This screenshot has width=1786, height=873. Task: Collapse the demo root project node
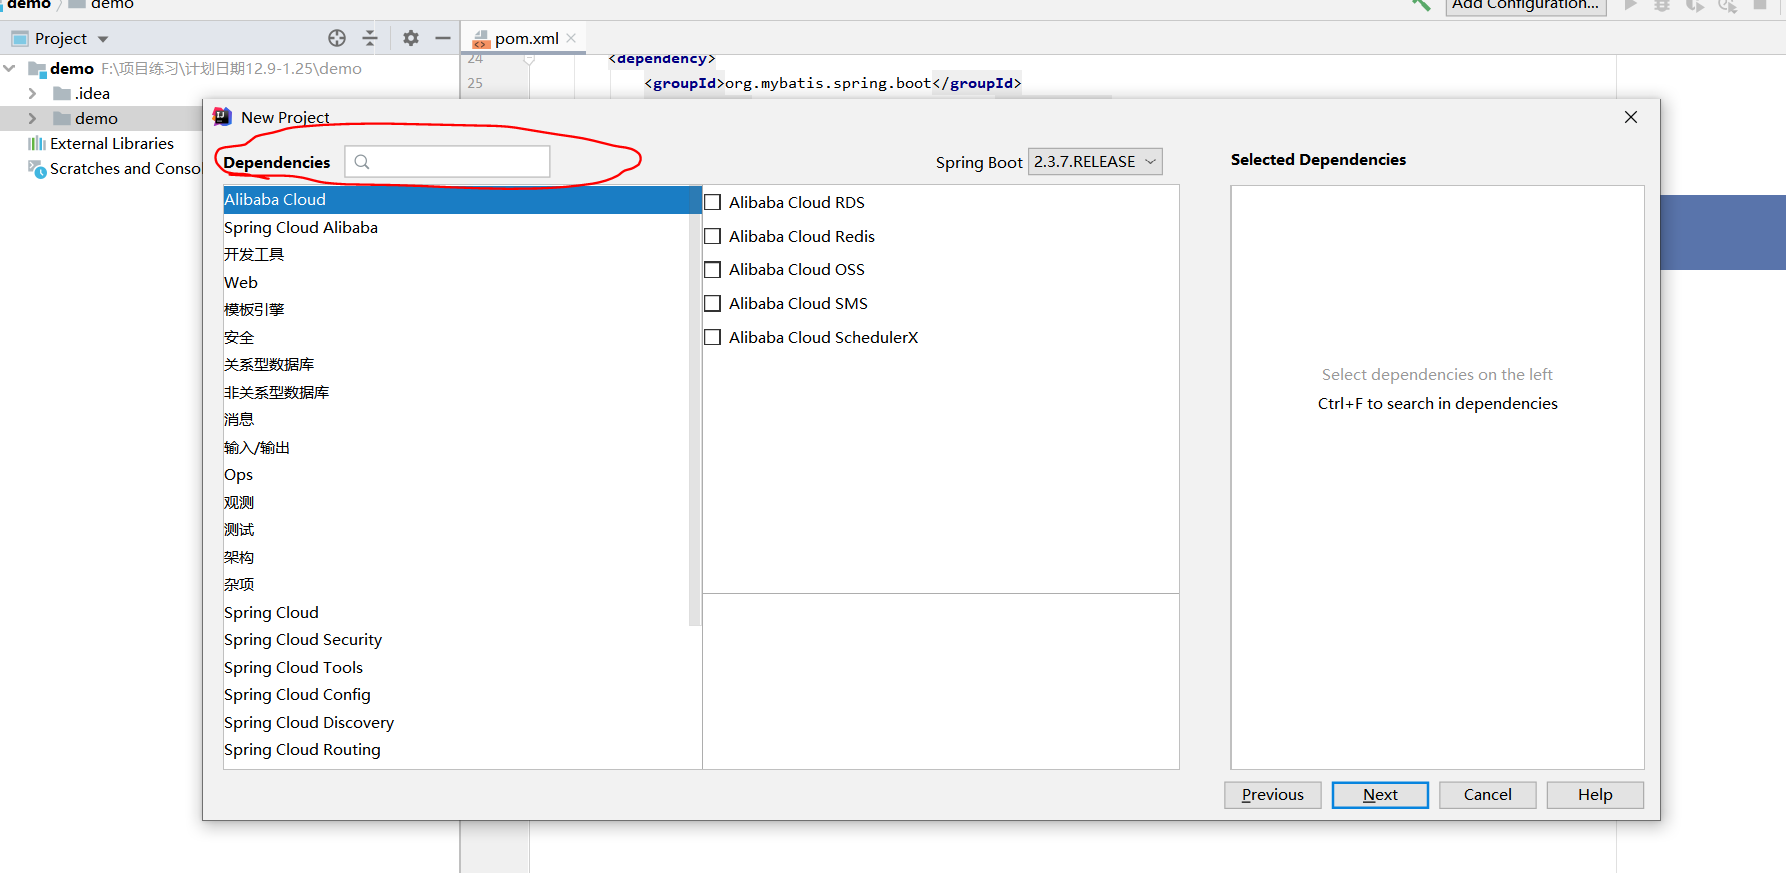[x=10, y=68]
